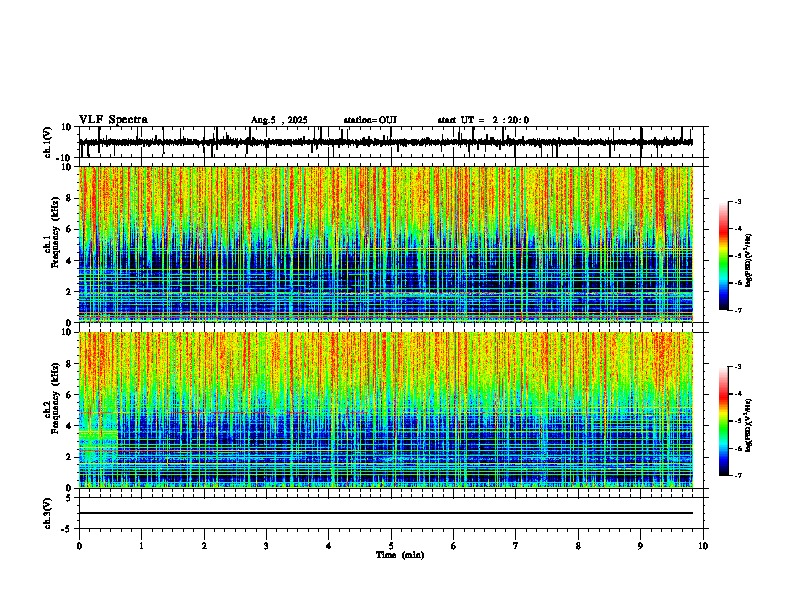The width and height of the screenshot is (792, 612).
Task: Click the "-3" label on ch.1 color bar
Action: pyautogui.click(x=738, y=202)
